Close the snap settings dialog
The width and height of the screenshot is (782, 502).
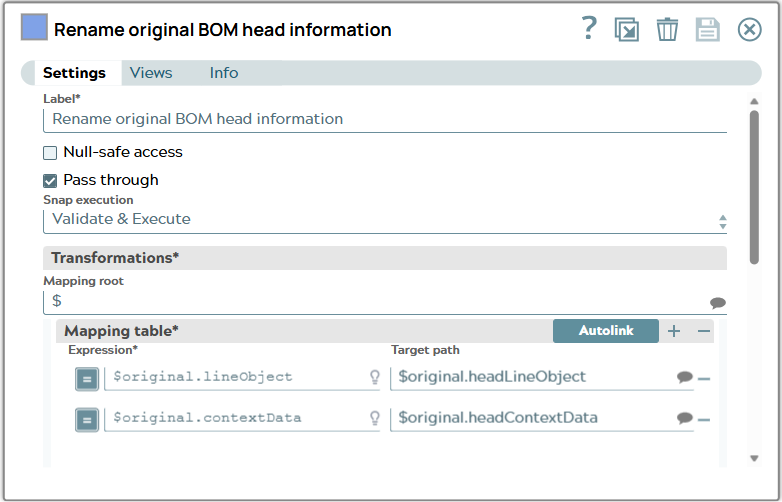point(750,29)
